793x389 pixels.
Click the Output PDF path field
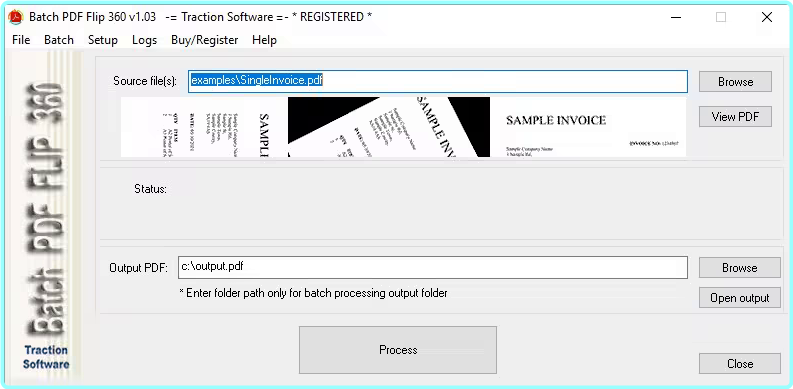coord(433,268)
